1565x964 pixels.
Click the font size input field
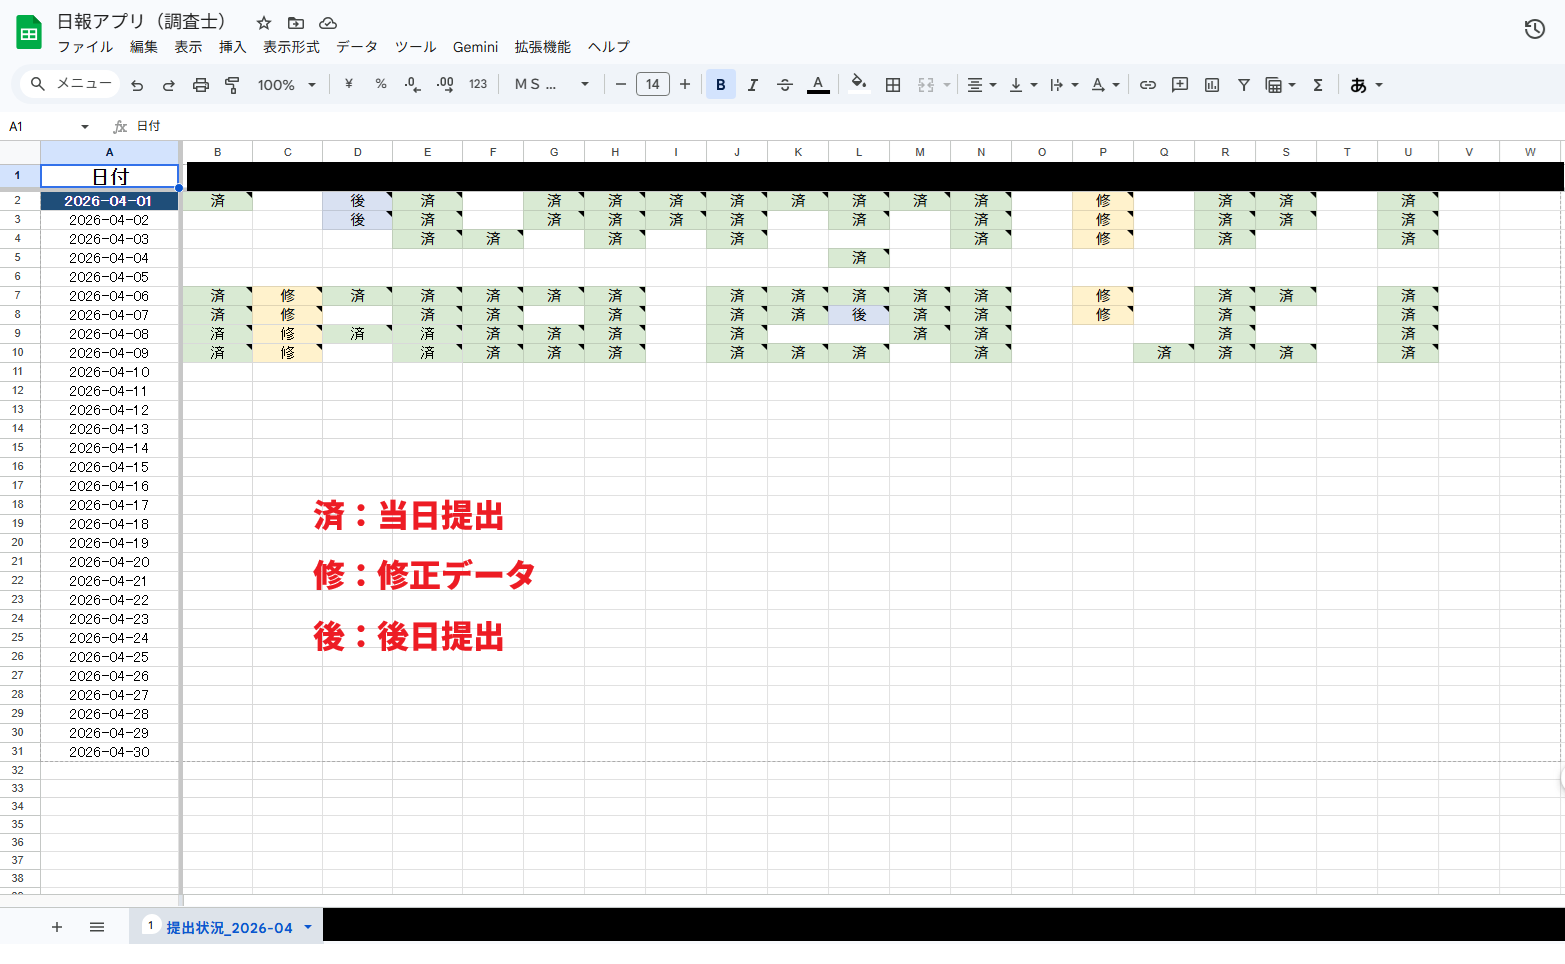coord(652,85)
